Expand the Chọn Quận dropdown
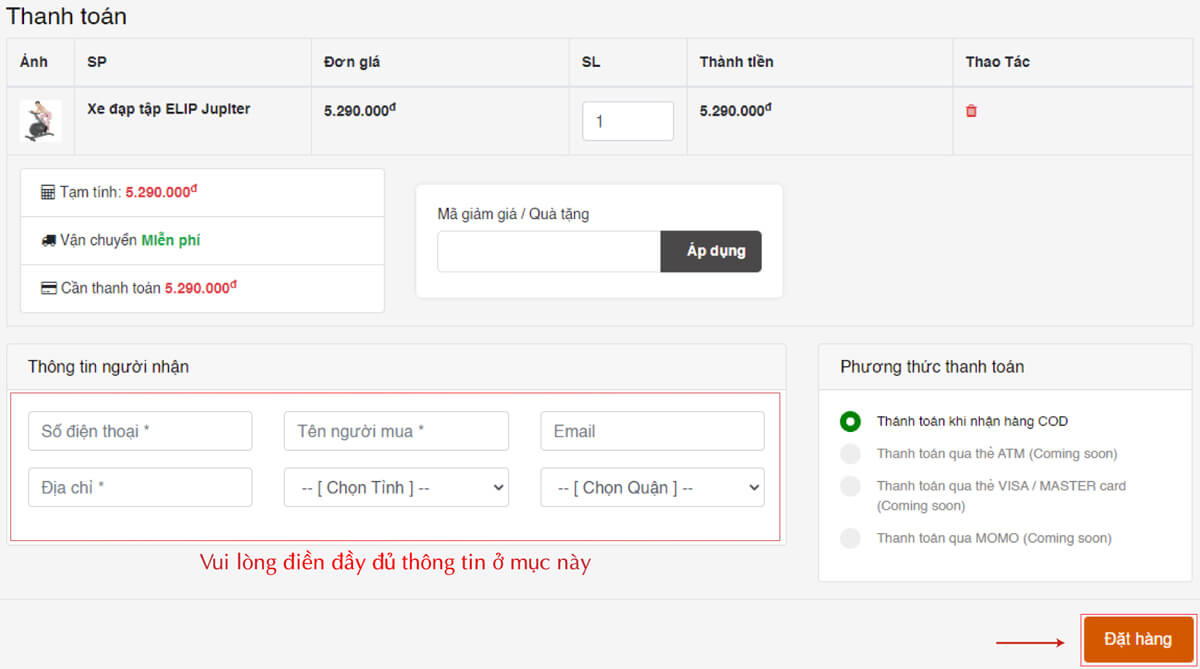 coord(652,488)
